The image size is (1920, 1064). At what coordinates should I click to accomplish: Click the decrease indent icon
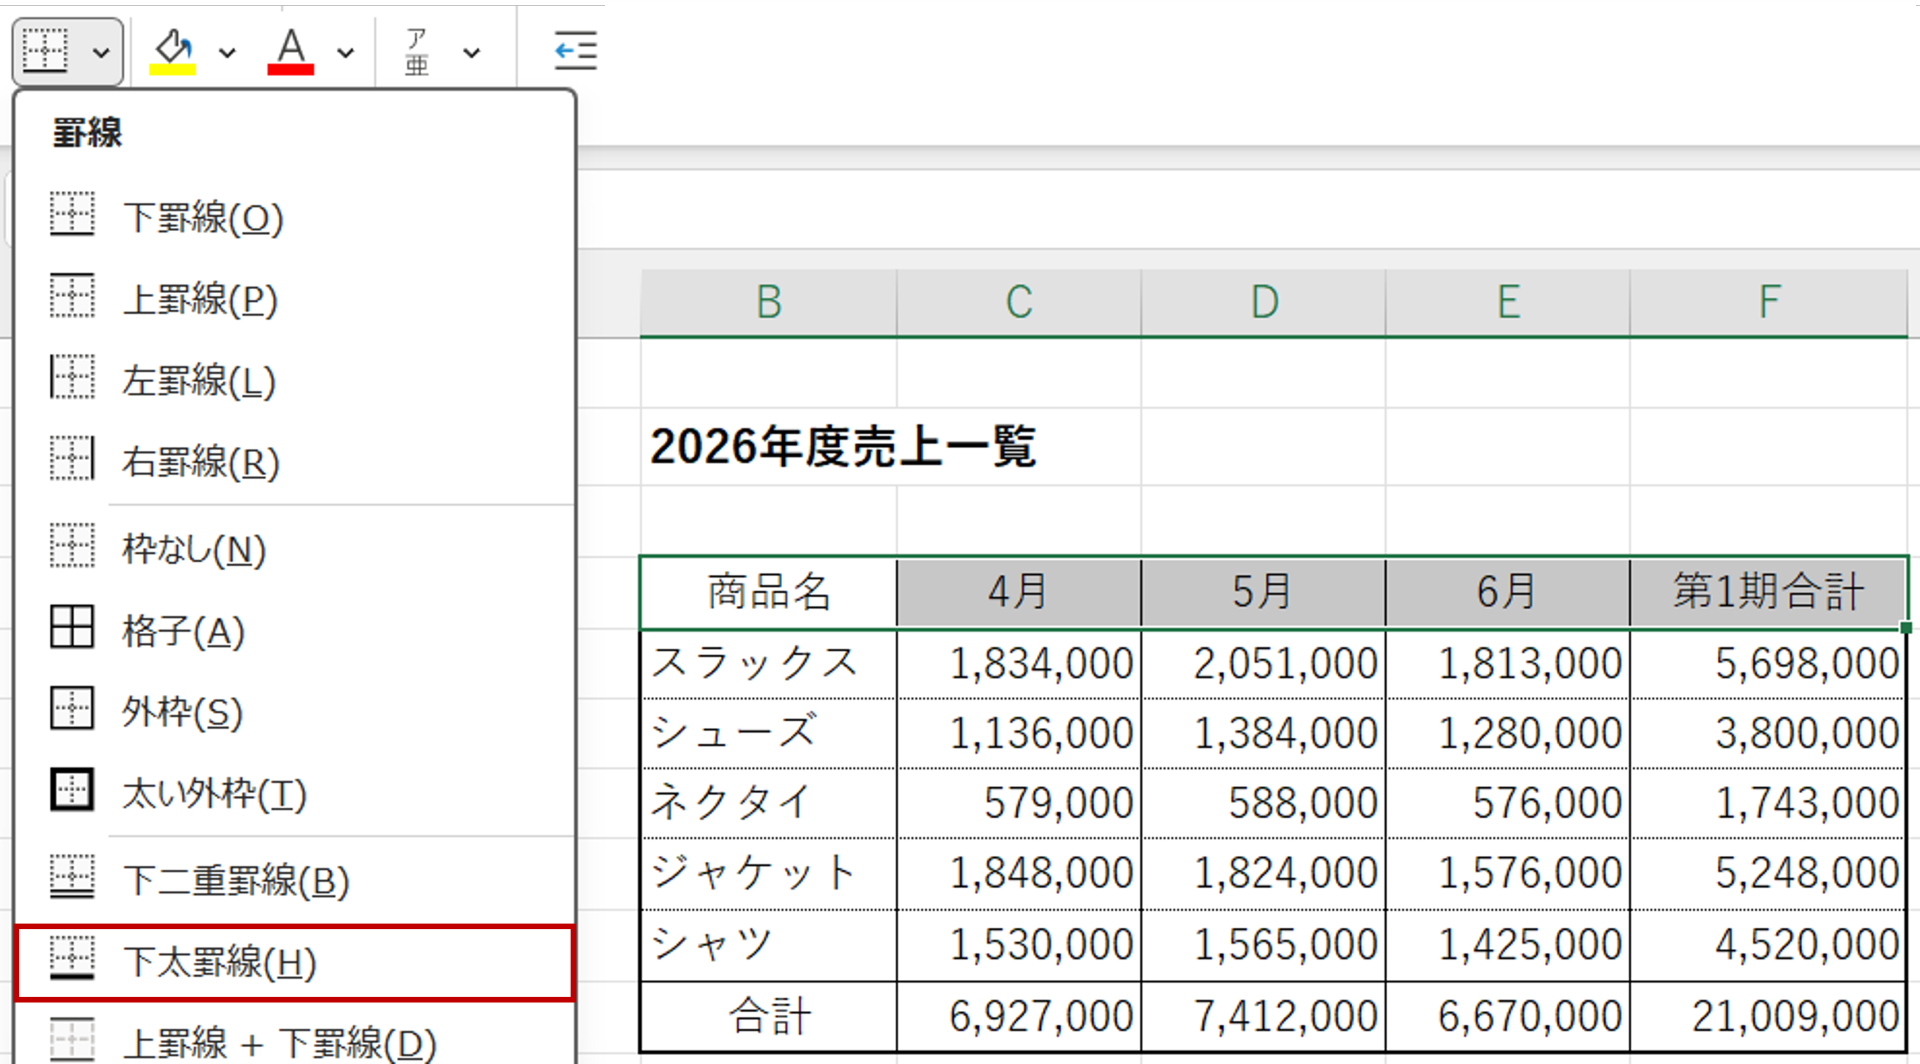575,50
